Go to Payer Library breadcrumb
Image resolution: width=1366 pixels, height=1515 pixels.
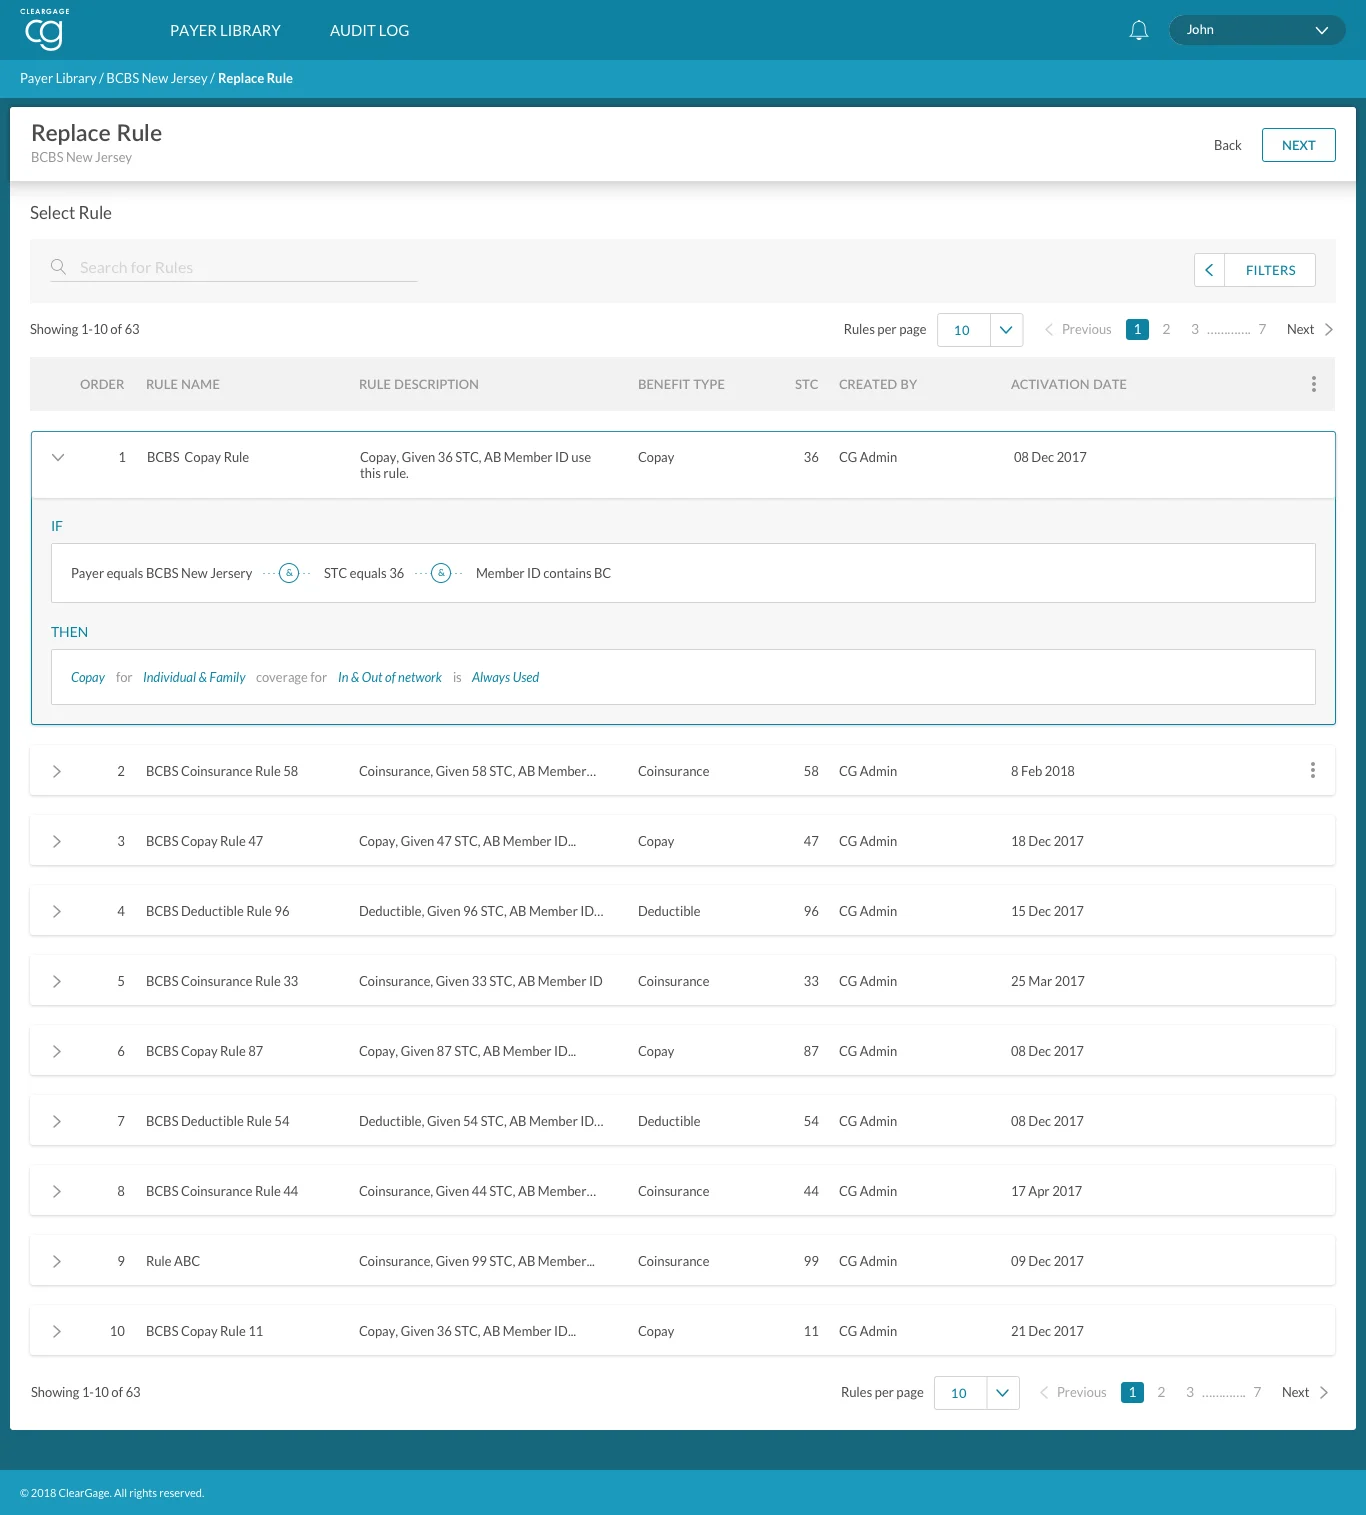[58, 78]
